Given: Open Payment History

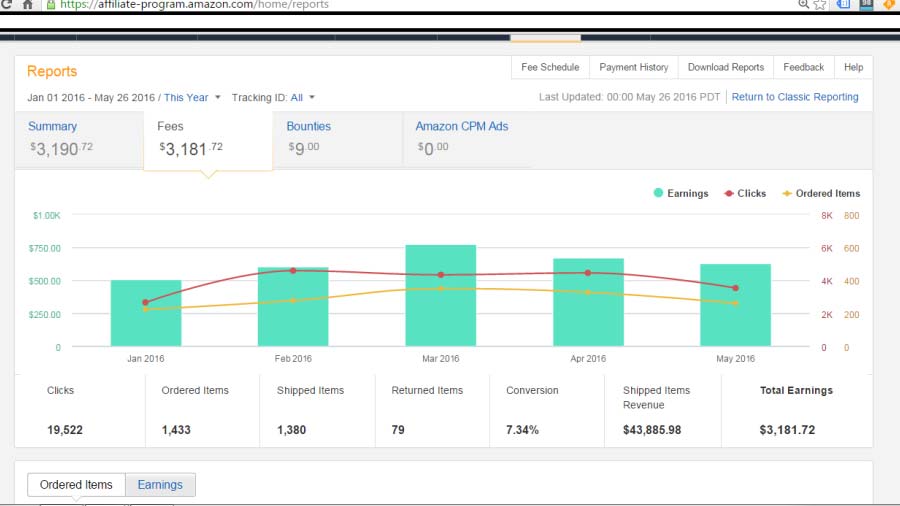Looking at the screenshot, I should 634,67.
